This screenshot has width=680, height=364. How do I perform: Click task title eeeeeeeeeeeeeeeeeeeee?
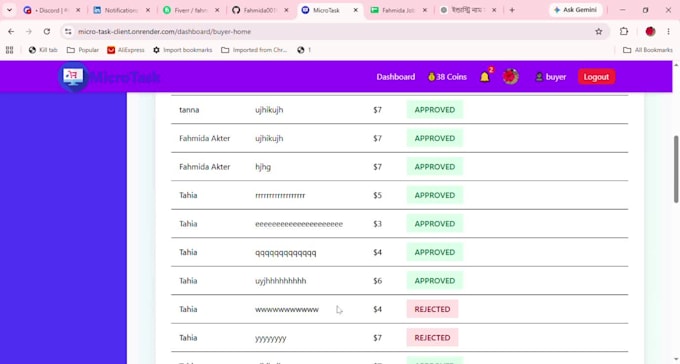tap(299, 224)
